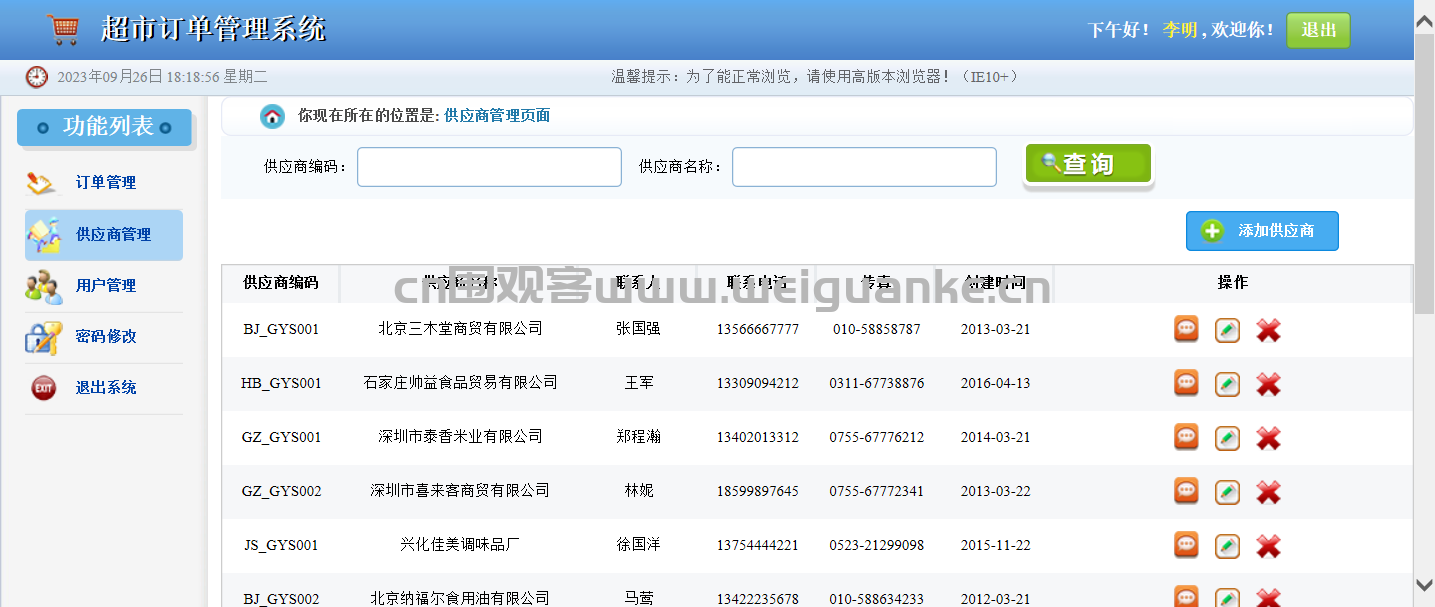
Task: Click the shopping cart logo icon
Action: [63, 29]
